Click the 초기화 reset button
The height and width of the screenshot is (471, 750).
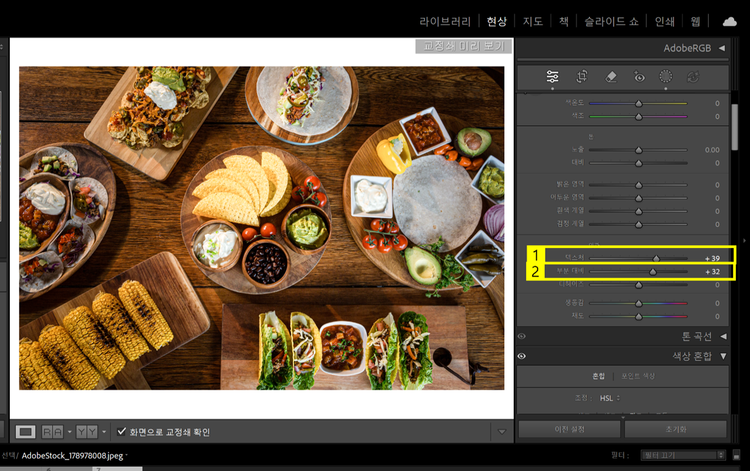pyautogui.click(x=676, y=429)
